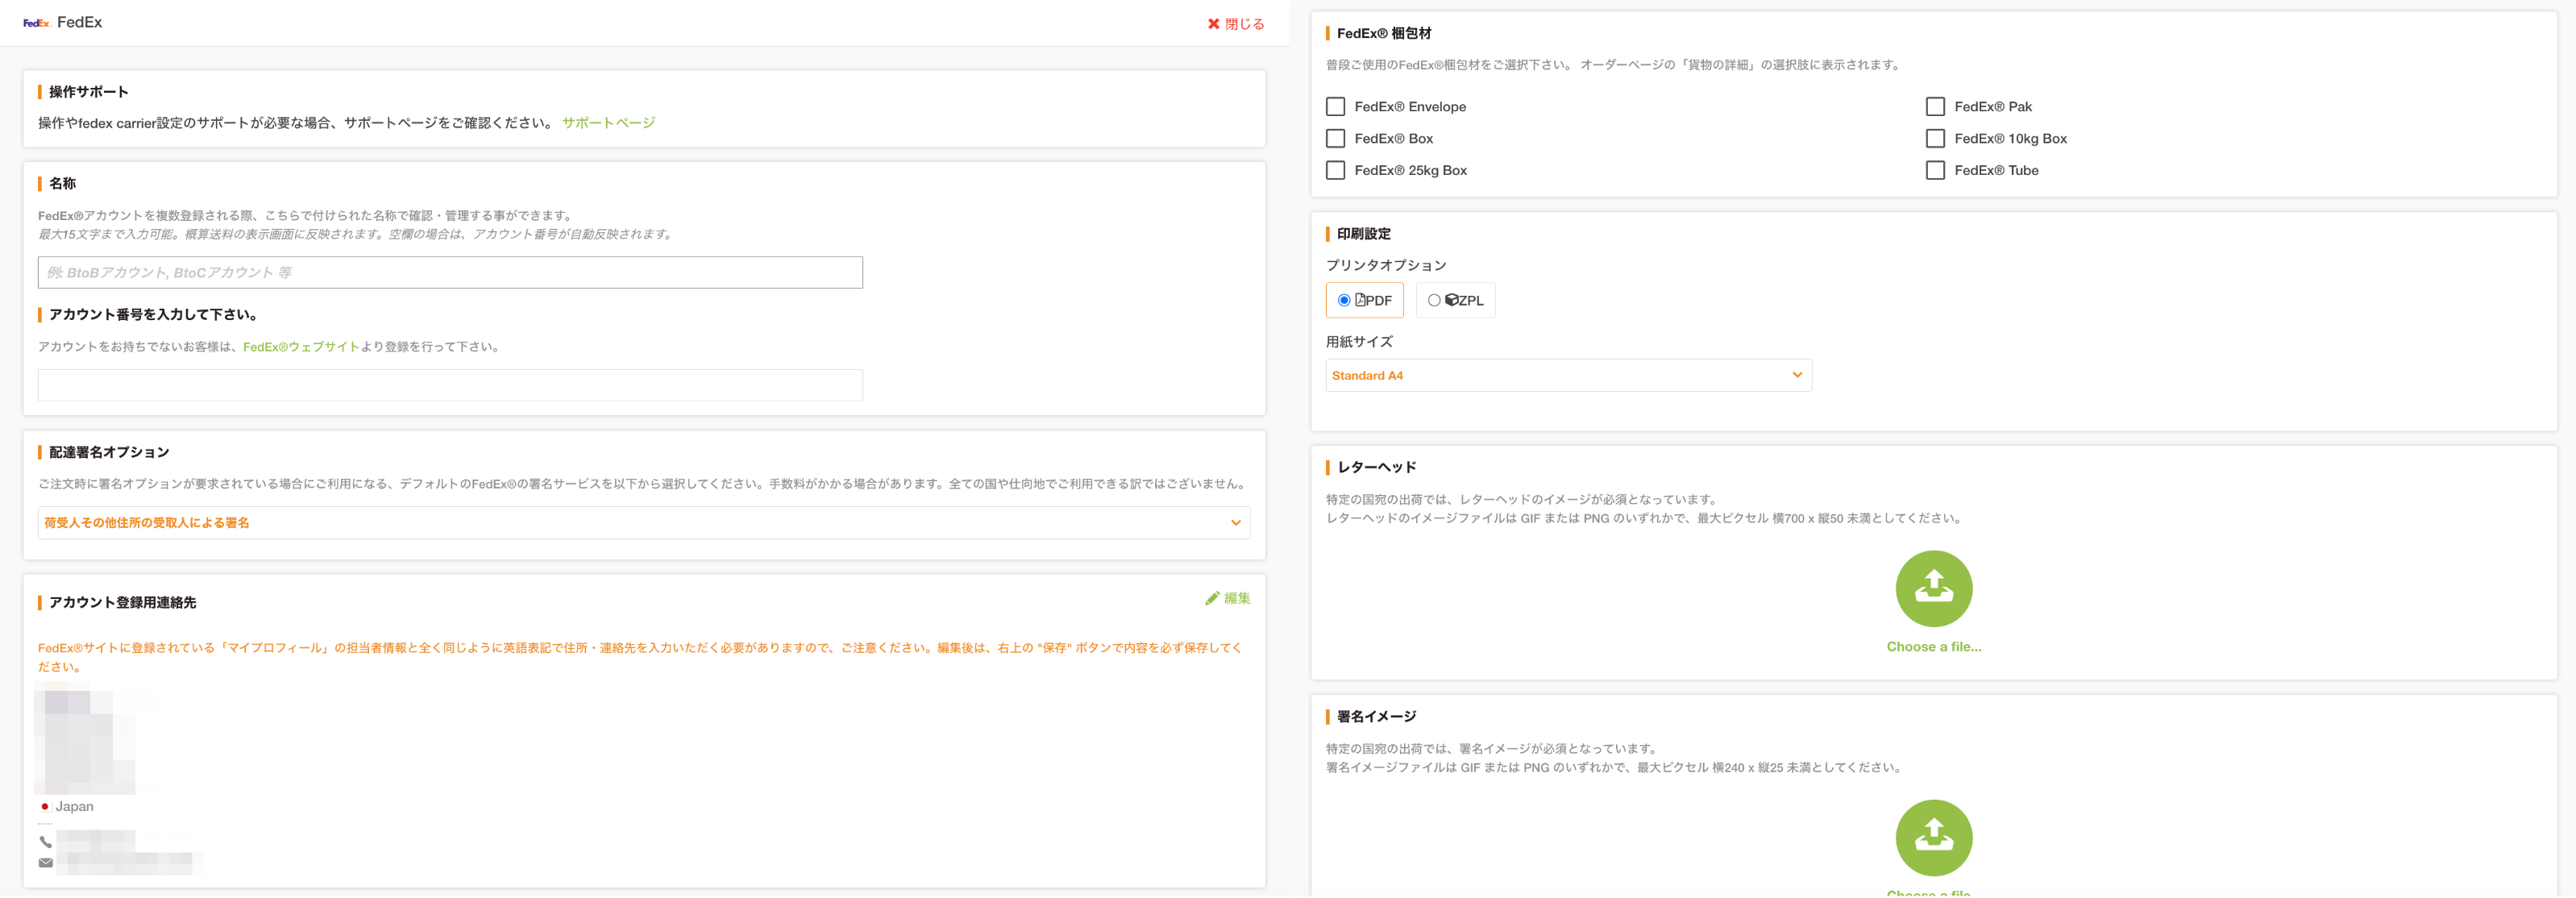
Task: Open the FedEx®ウェブサイト registration link
Action: pyautogui.click(x=300, y=347)
